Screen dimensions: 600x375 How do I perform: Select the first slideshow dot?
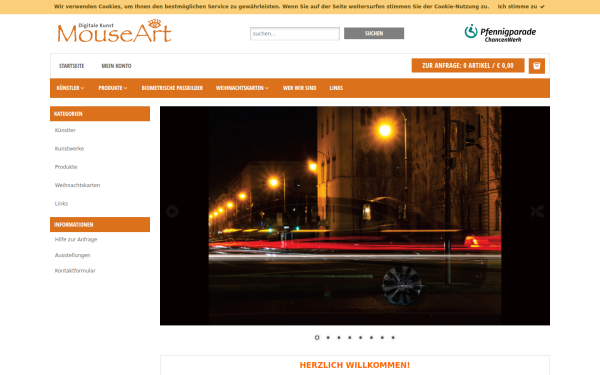coord(317,338)
